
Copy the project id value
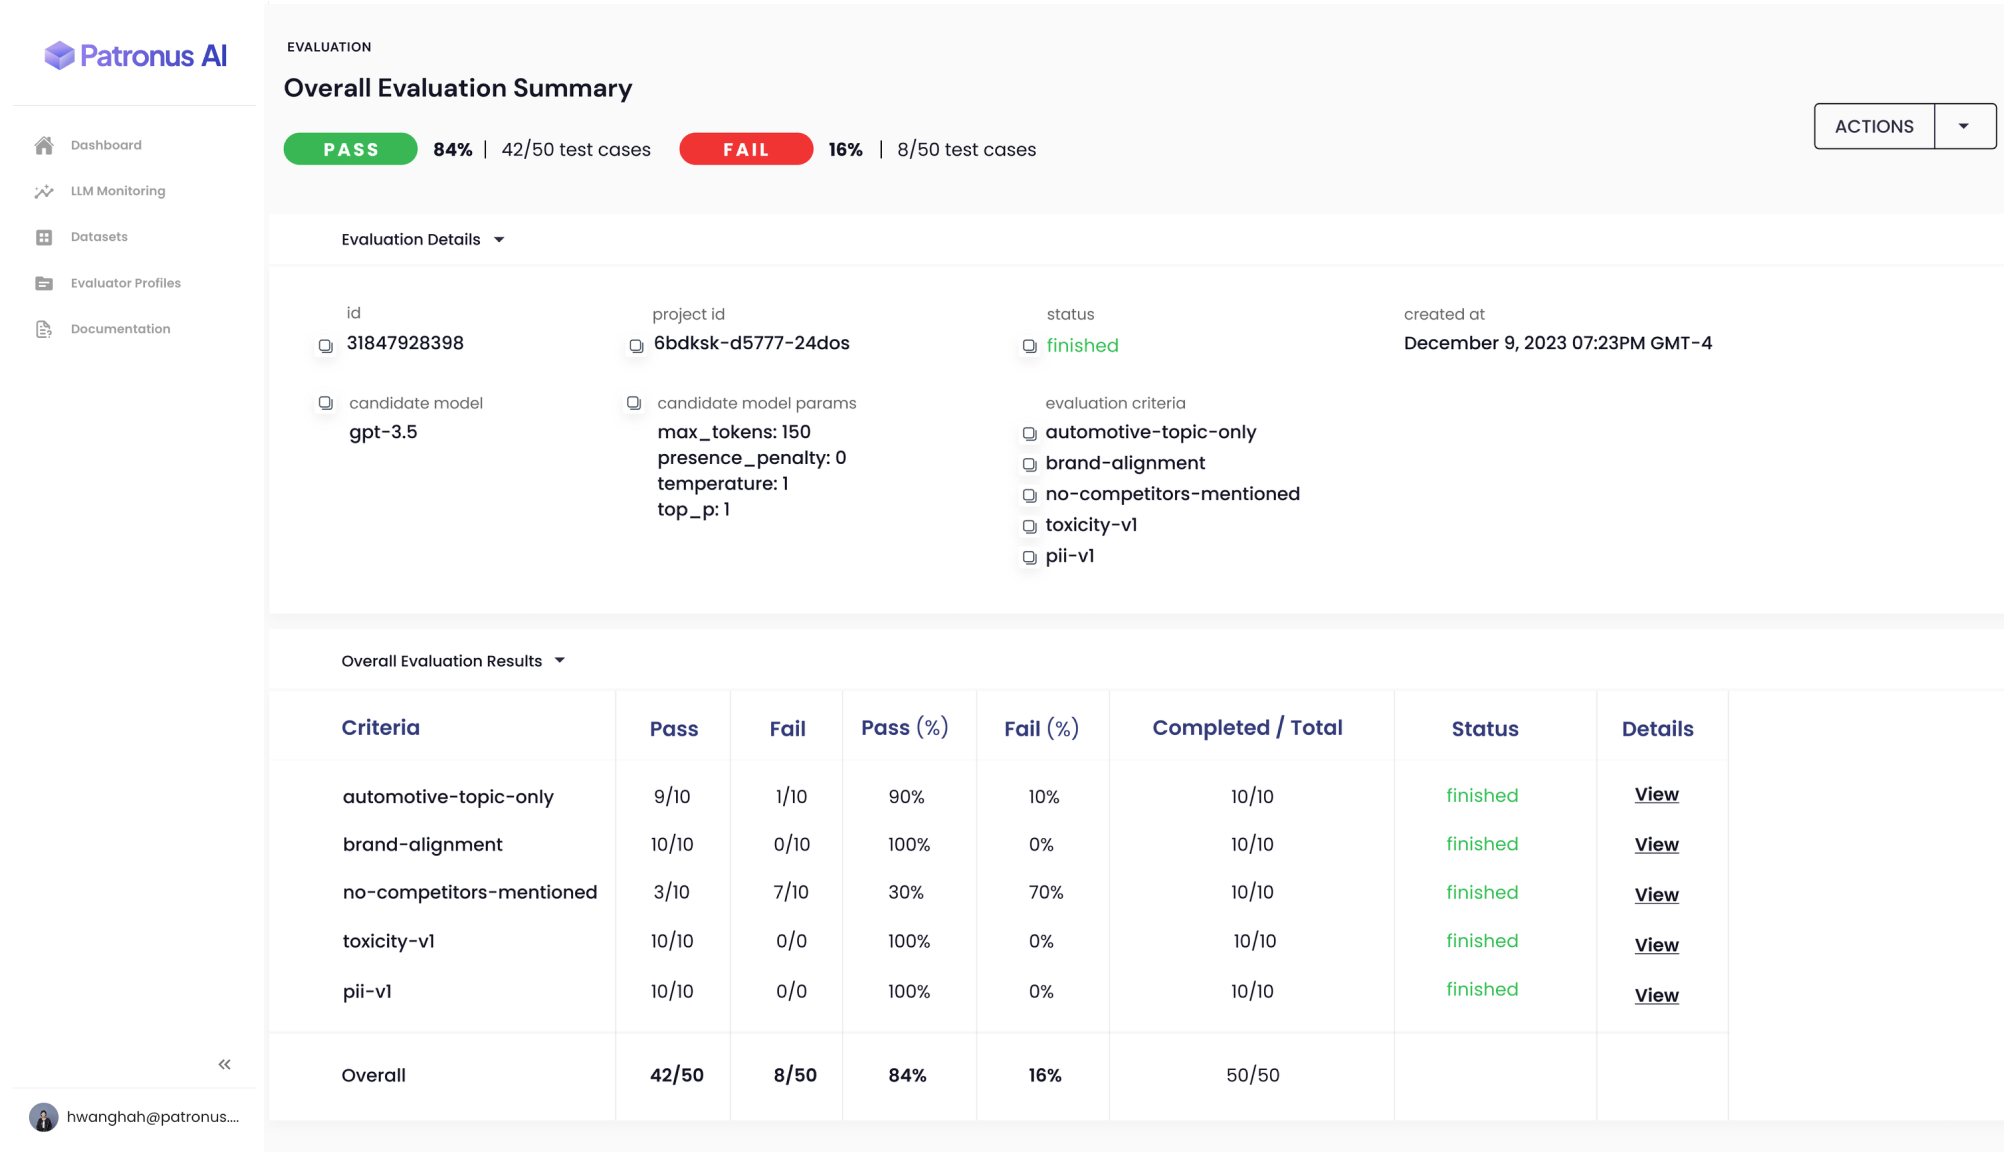(636, 346)
